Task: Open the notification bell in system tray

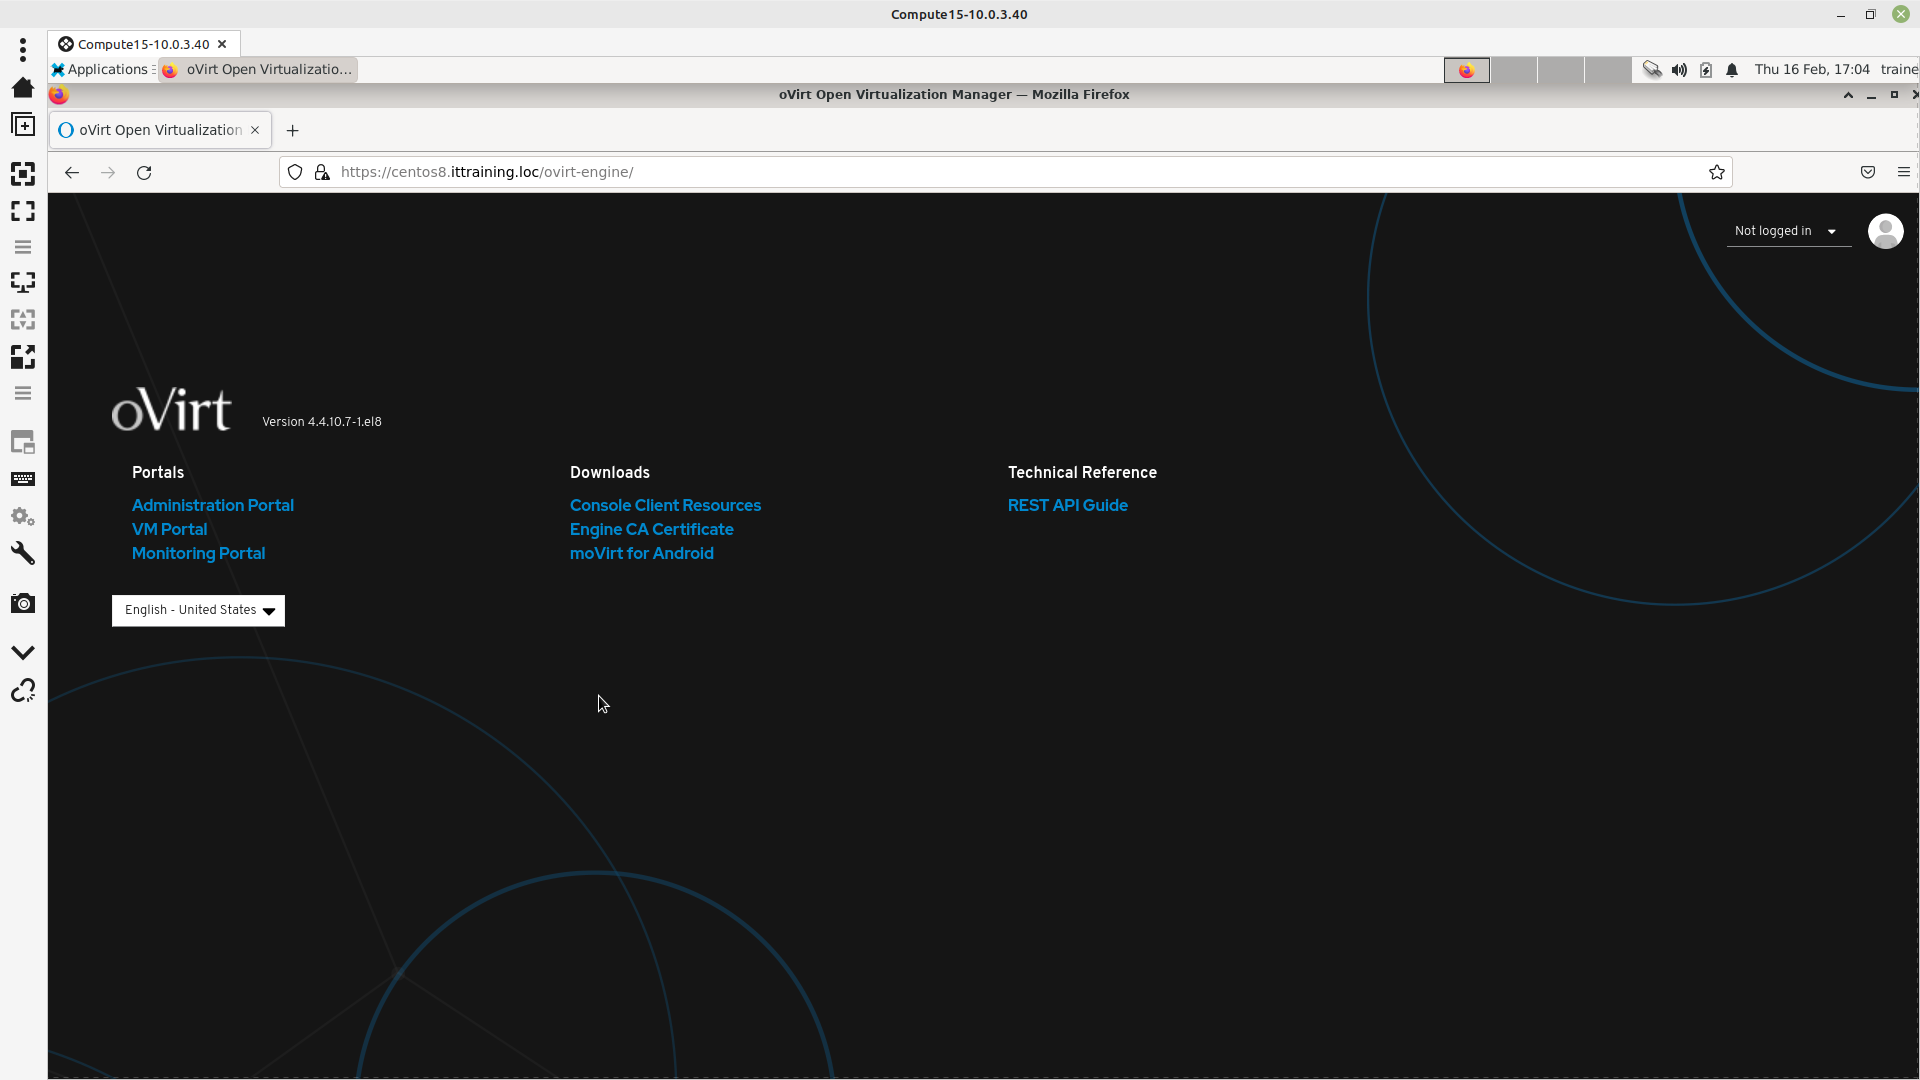Action: point(1732,70)
